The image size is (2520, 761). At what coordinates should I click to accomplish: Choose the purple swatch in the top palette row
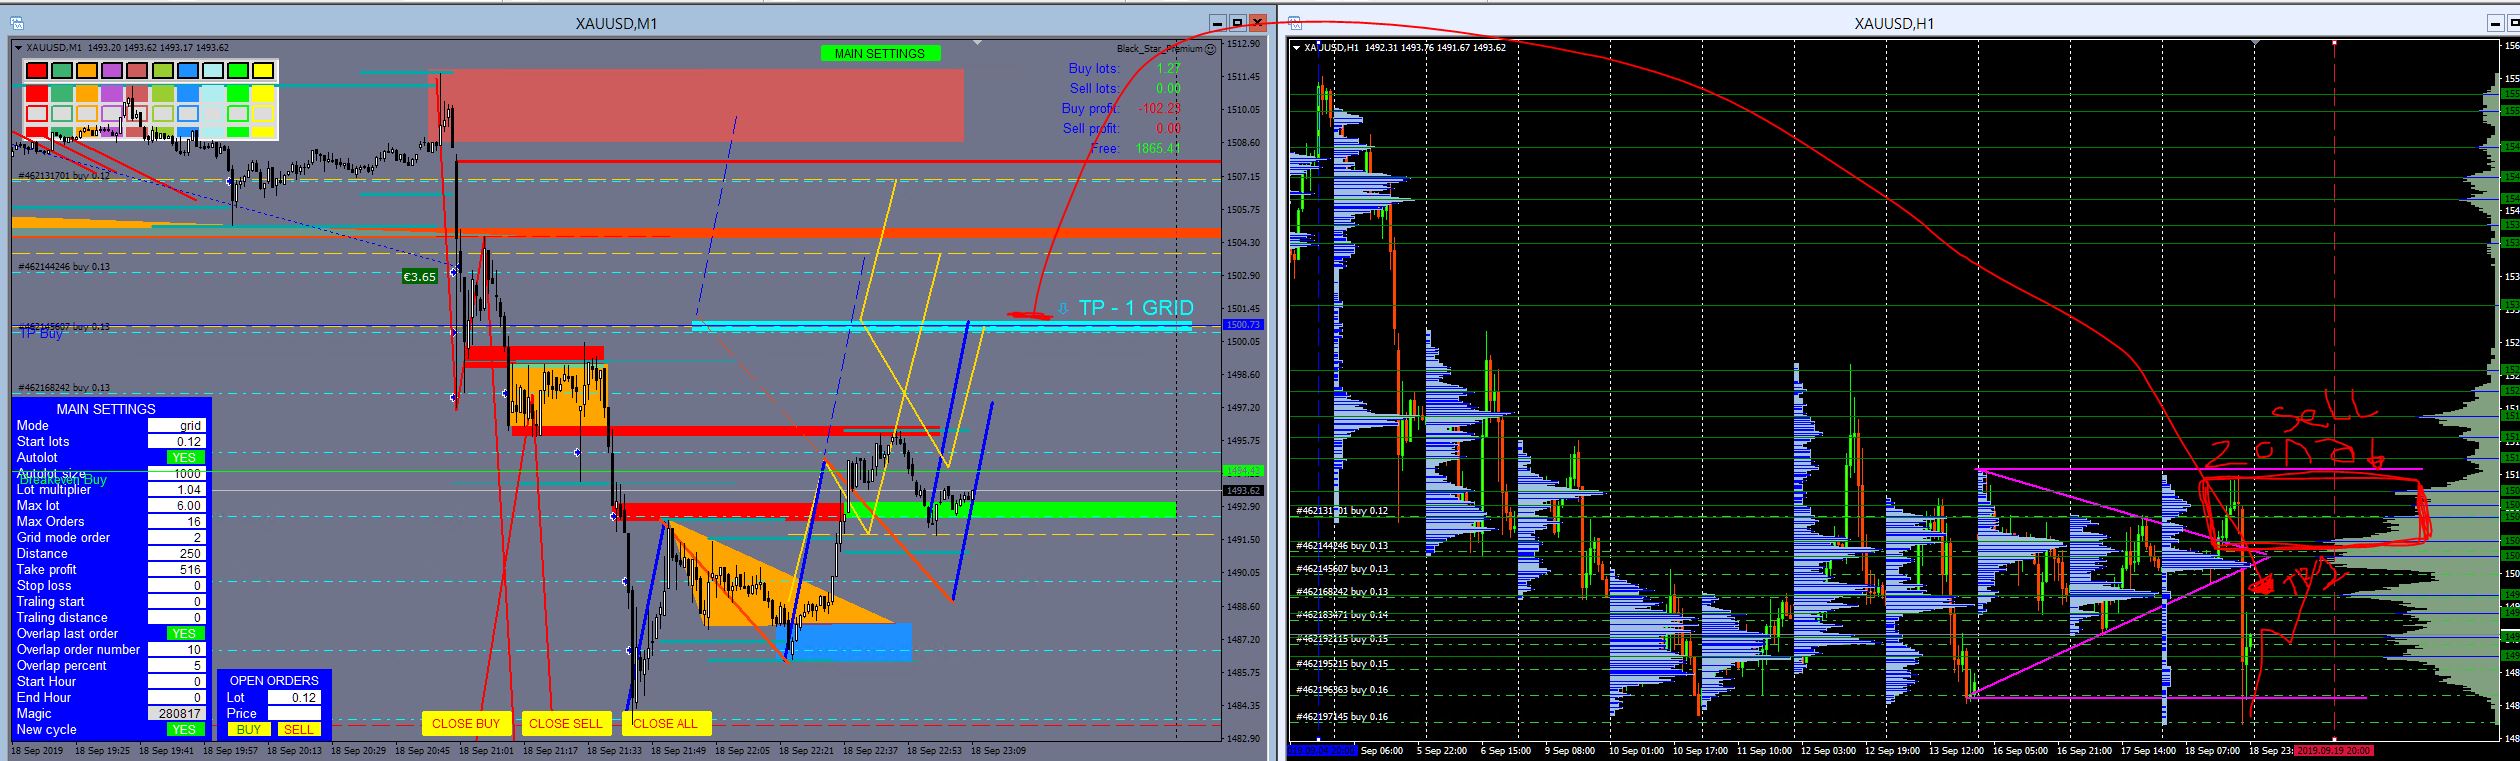[112, 70]
